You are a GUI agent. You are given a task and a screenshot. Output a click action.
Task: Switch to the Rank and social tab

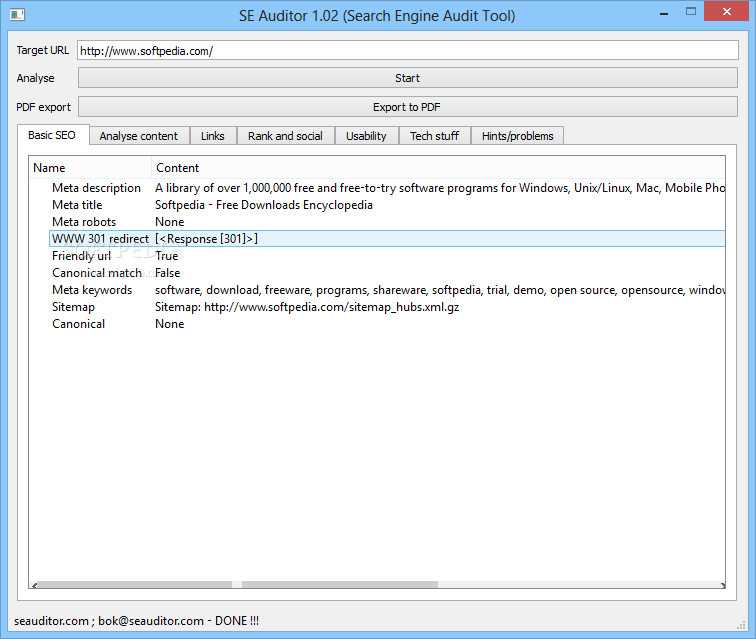(x=285, y=136)
